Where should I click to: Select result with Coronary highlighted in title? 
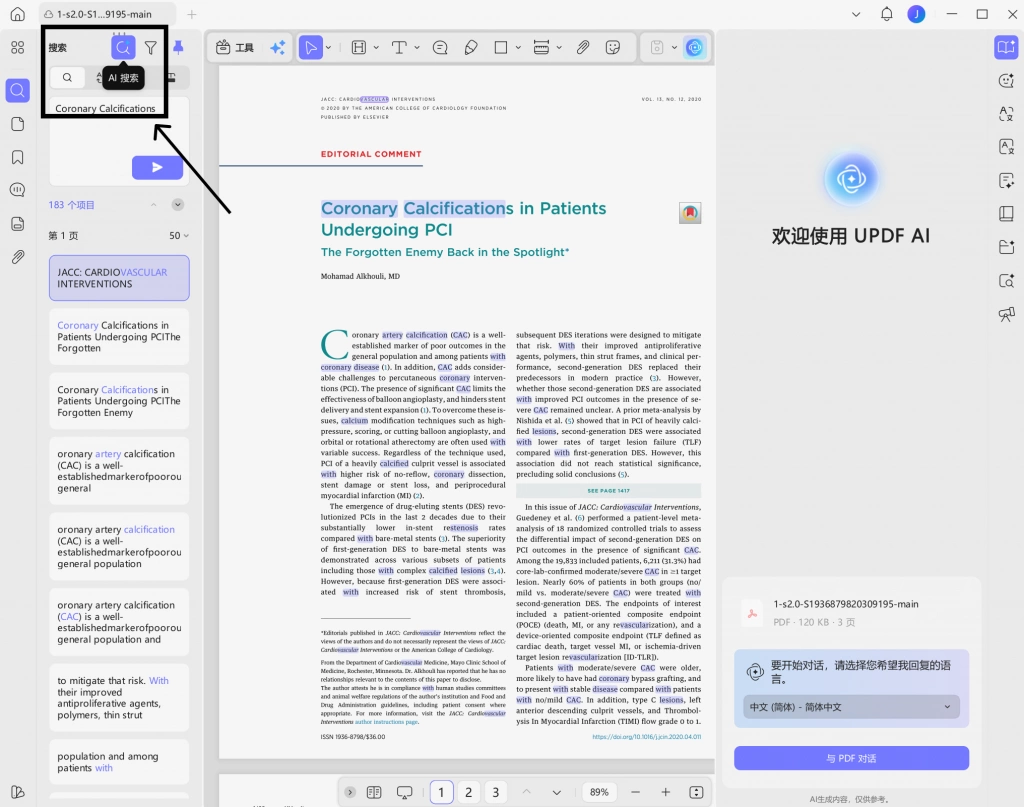[119, 337]
